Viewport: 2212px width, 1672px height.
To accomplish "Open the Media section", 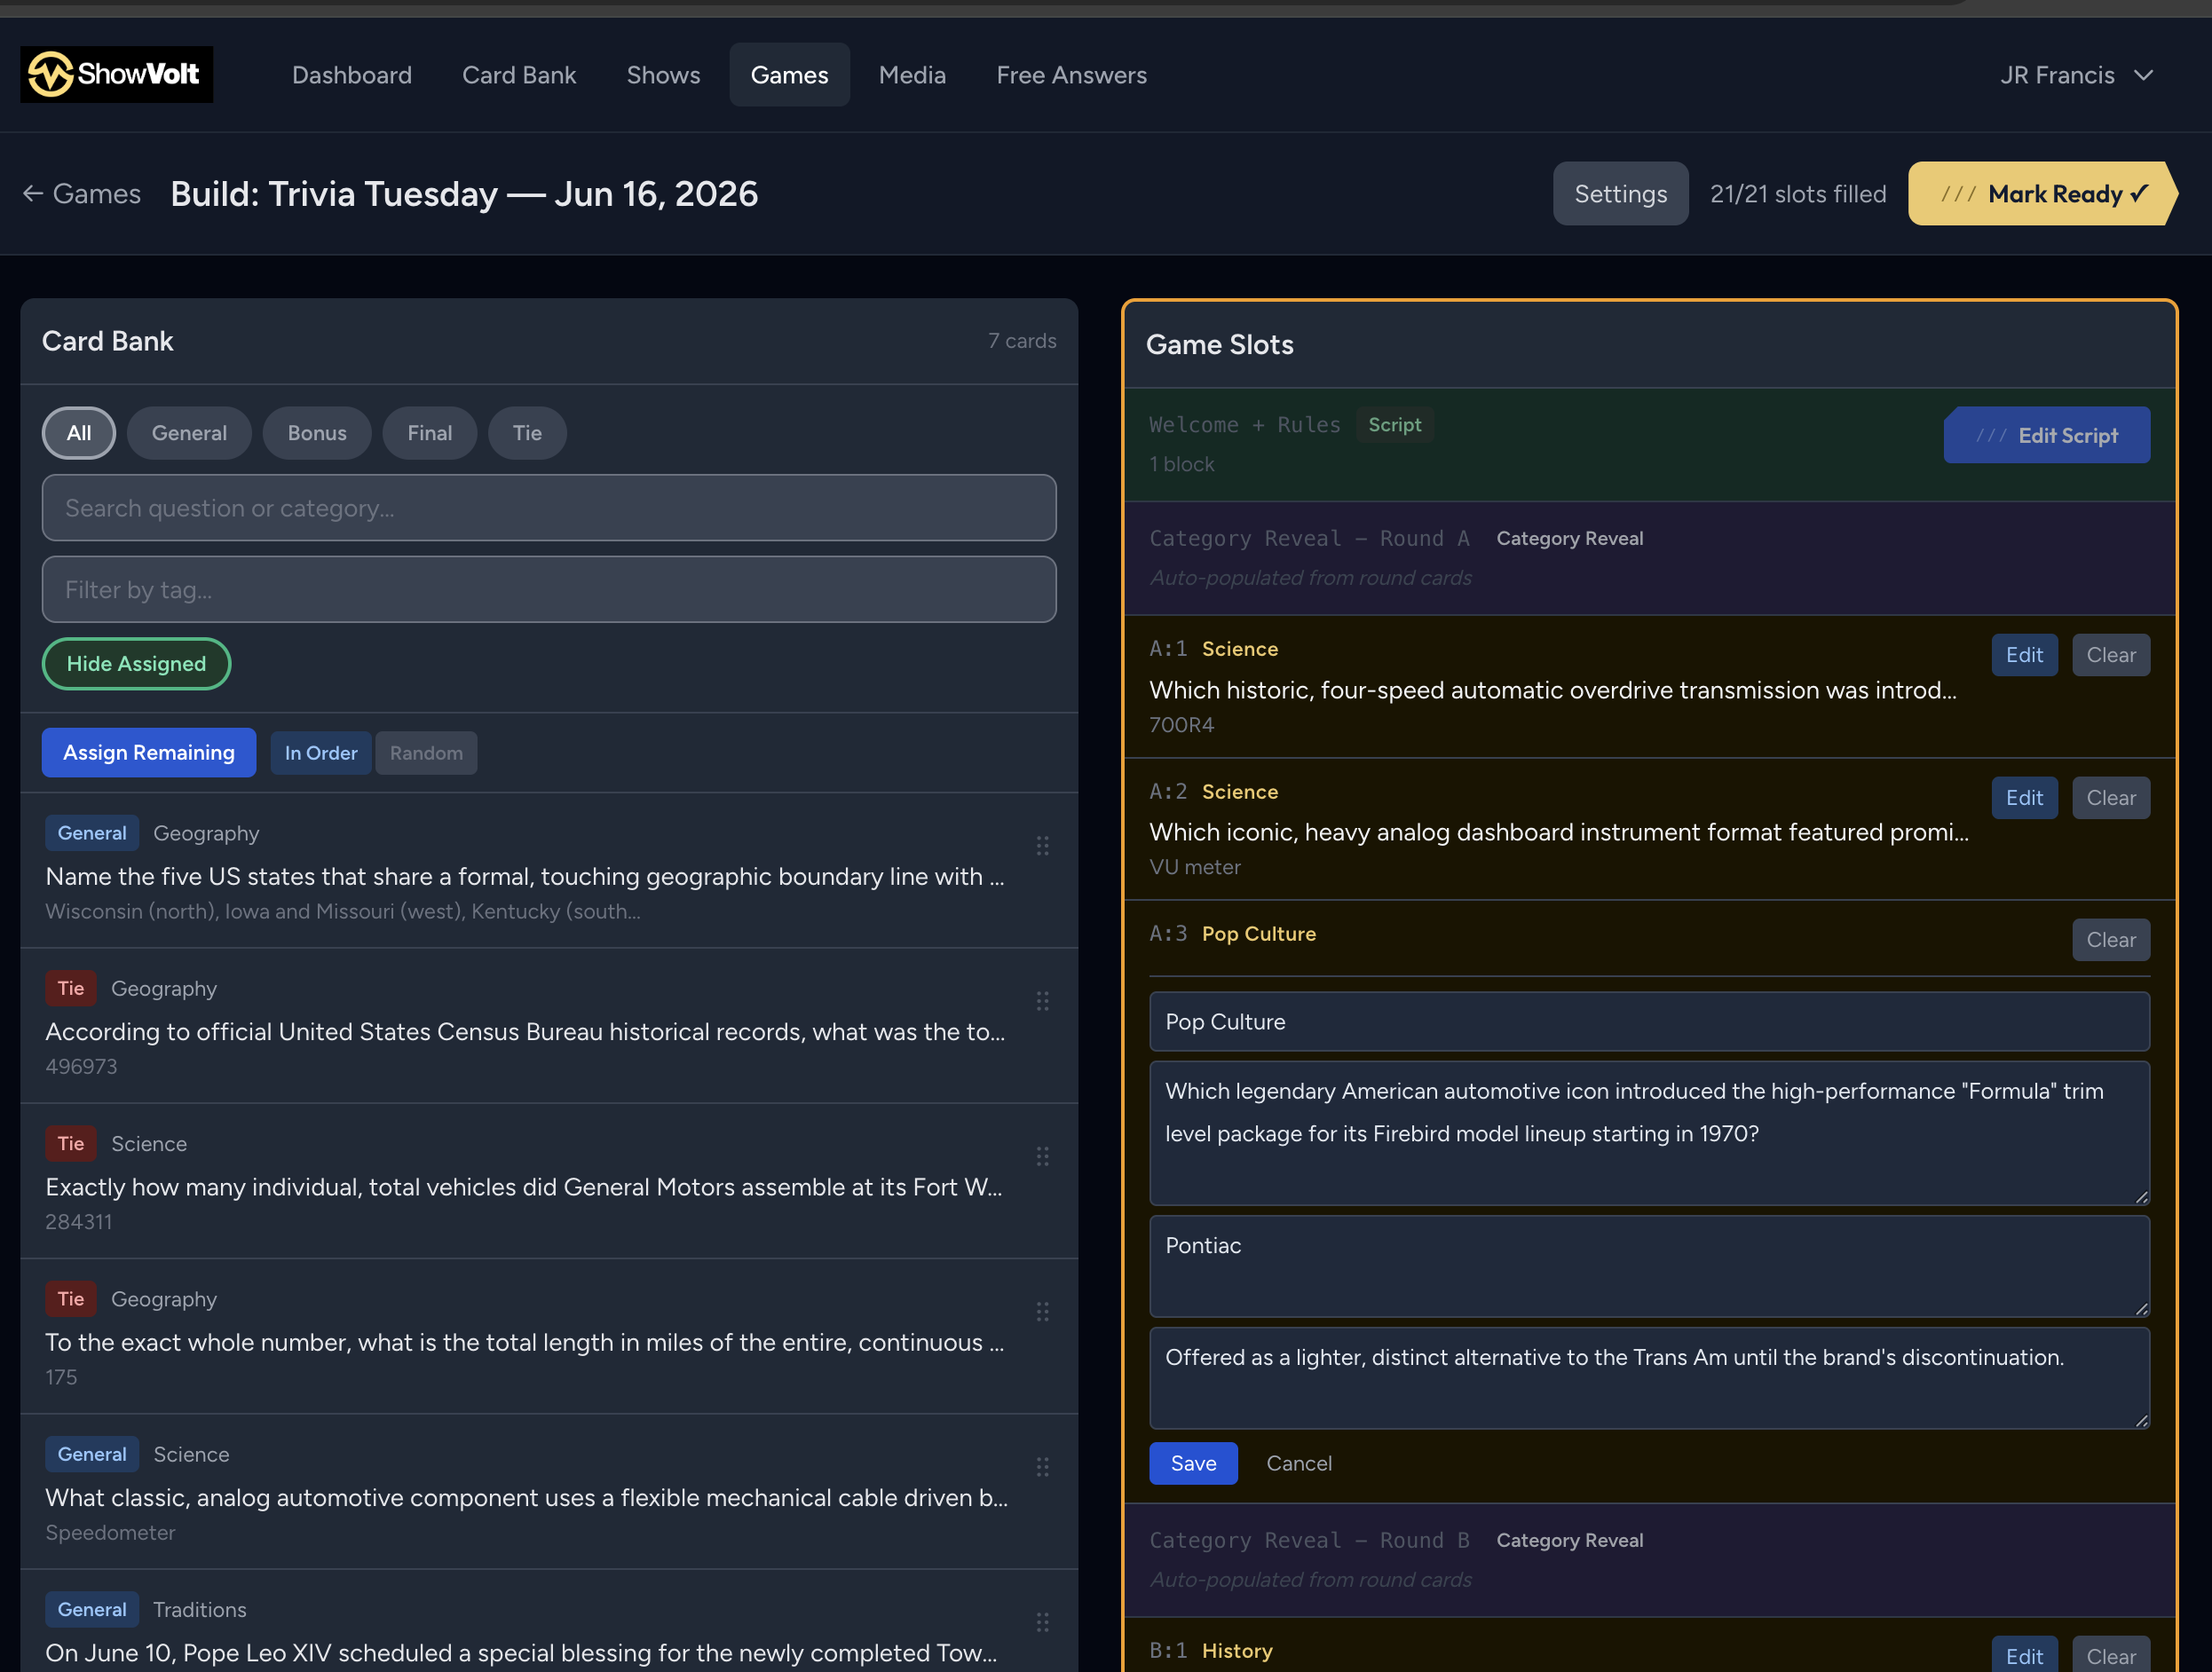I will tap(911, 75).
